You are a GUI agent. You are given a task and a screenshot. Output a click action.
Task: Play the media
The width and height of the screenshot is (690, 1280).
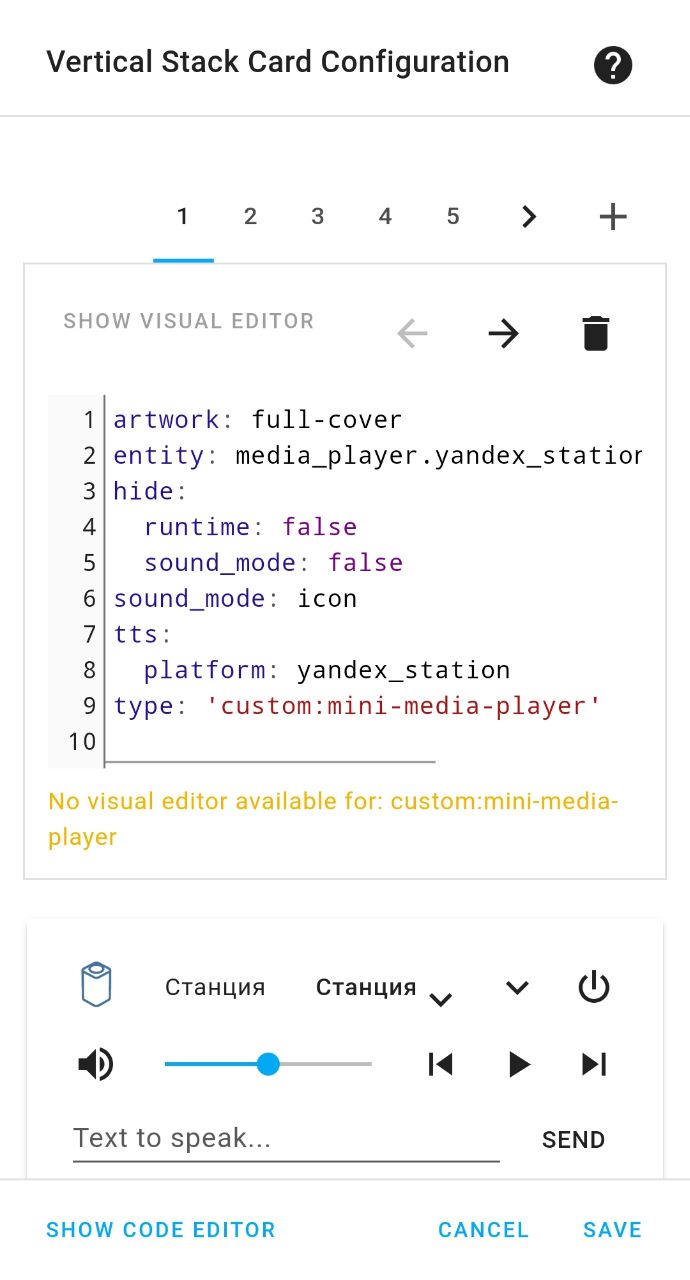coord(518,1065)
